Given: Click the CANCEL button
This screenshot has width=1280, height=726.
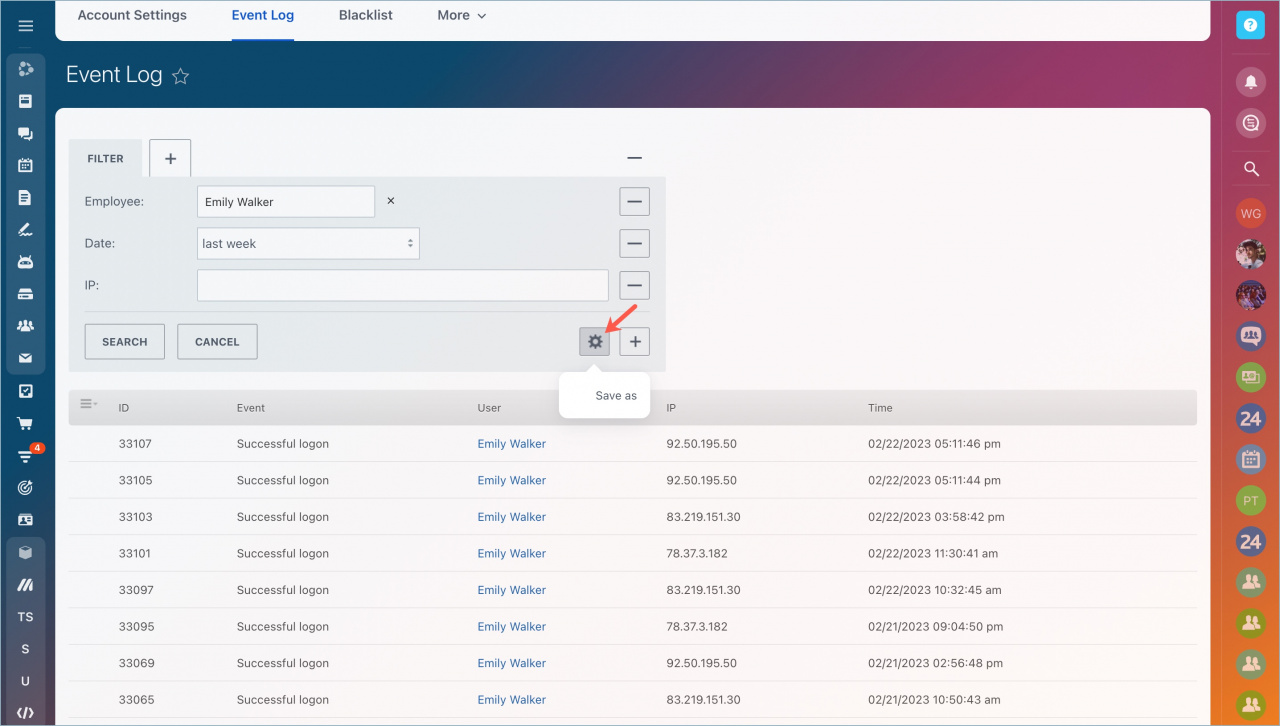Looking at the screenshot, I should 217,342.
